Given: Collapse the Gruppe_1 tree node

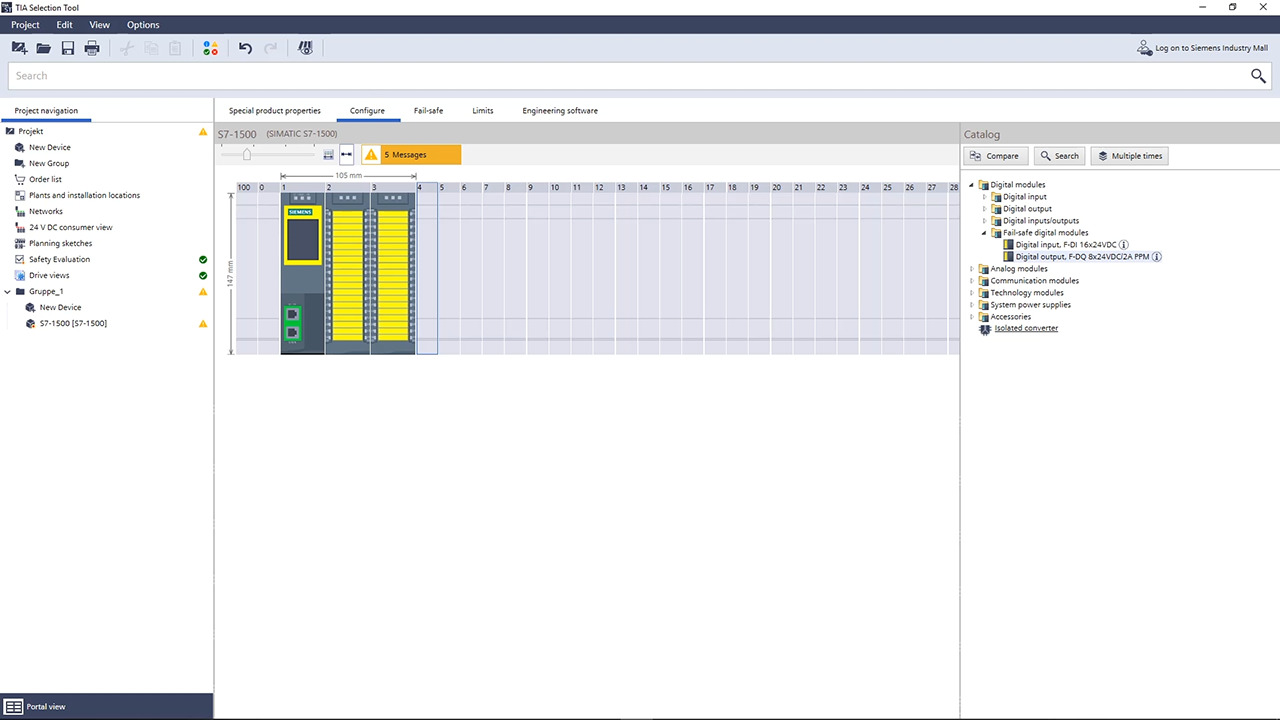Looking at the screenshot, I should click(8, 292).
